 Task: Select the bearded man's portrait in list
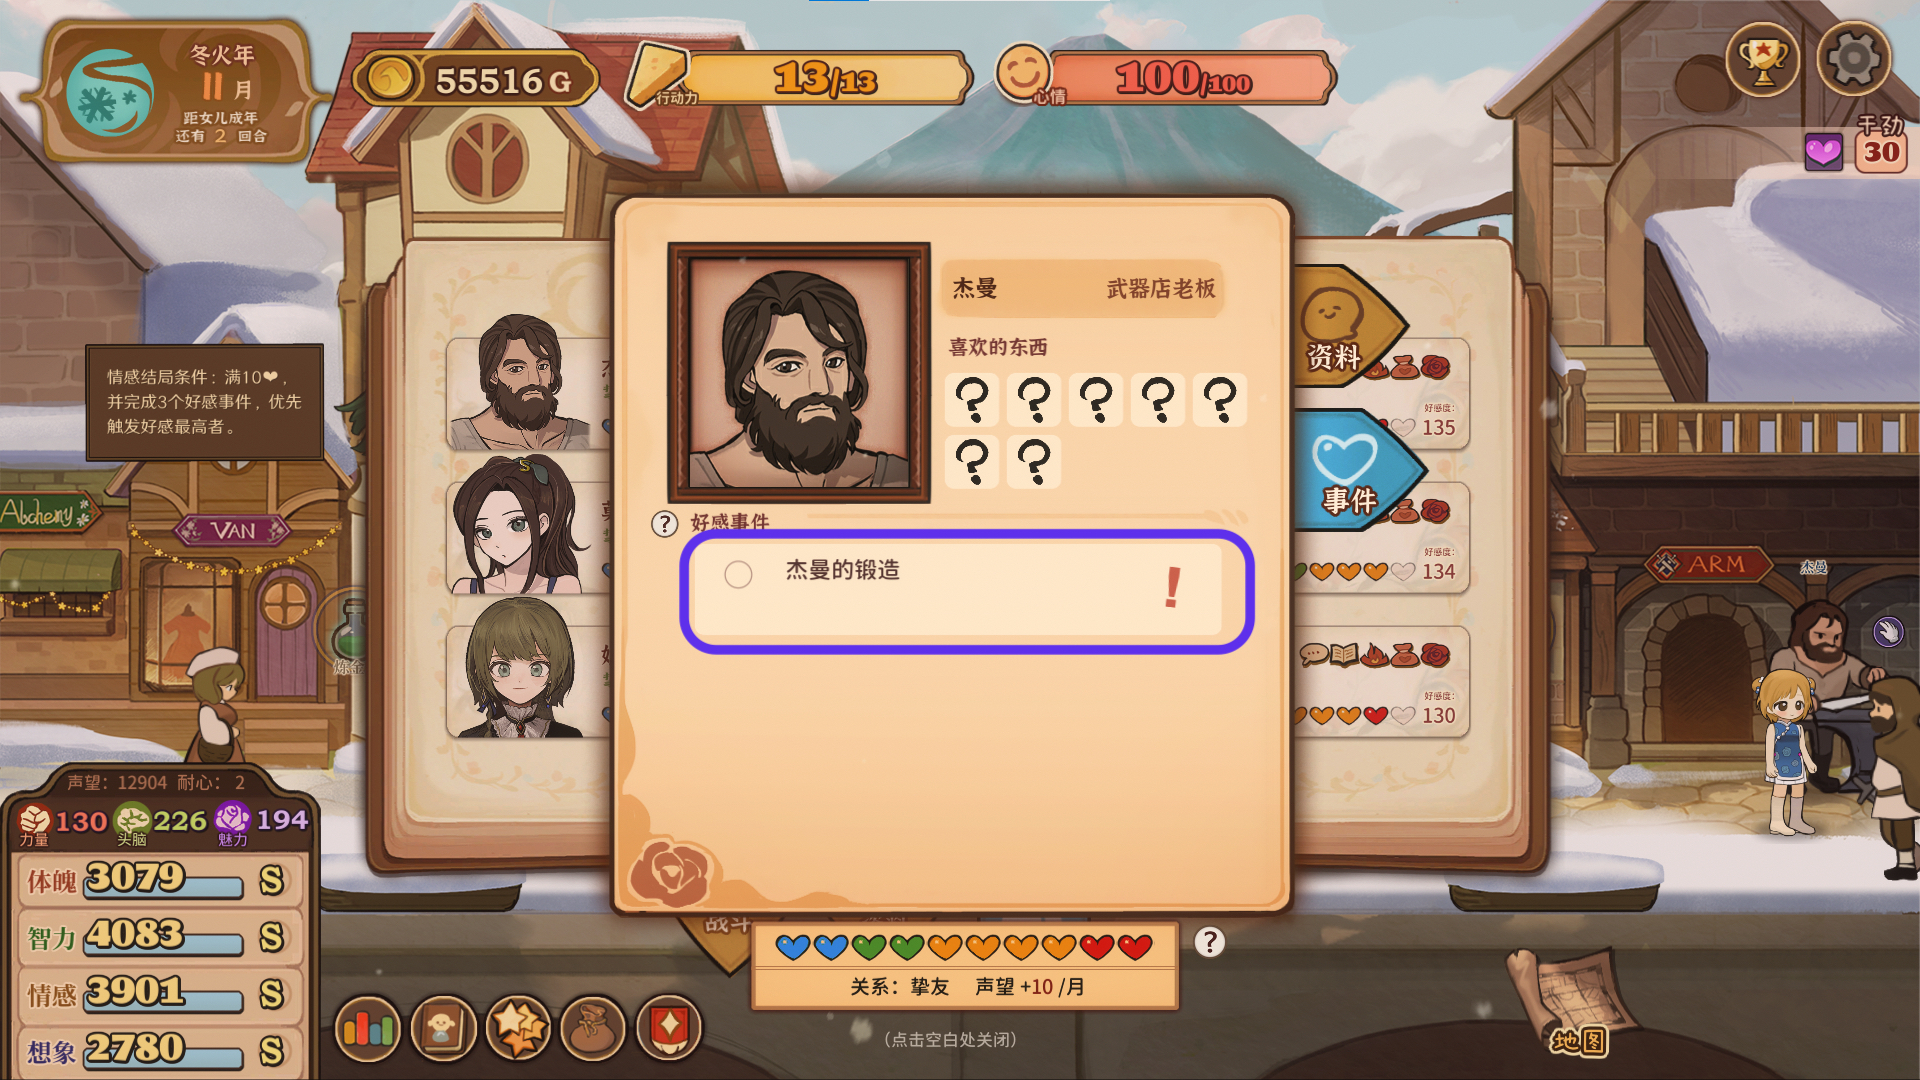525,383
